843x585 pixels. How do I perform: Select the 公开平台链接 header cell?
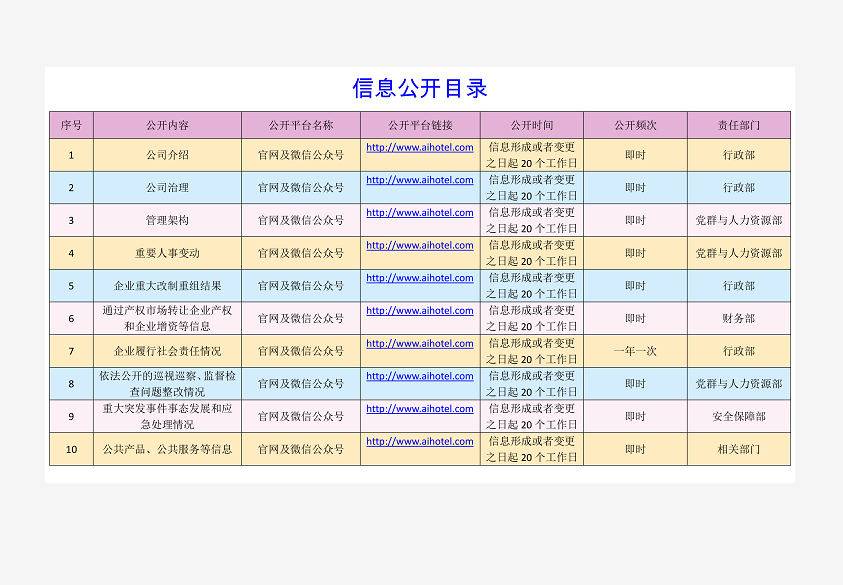[x=420, y=125]
